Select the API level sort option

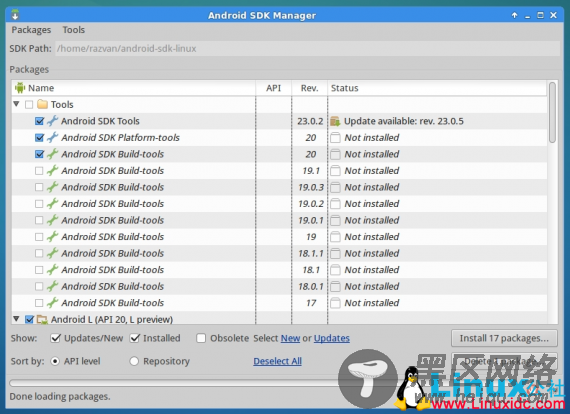click(x=55, y=361)
